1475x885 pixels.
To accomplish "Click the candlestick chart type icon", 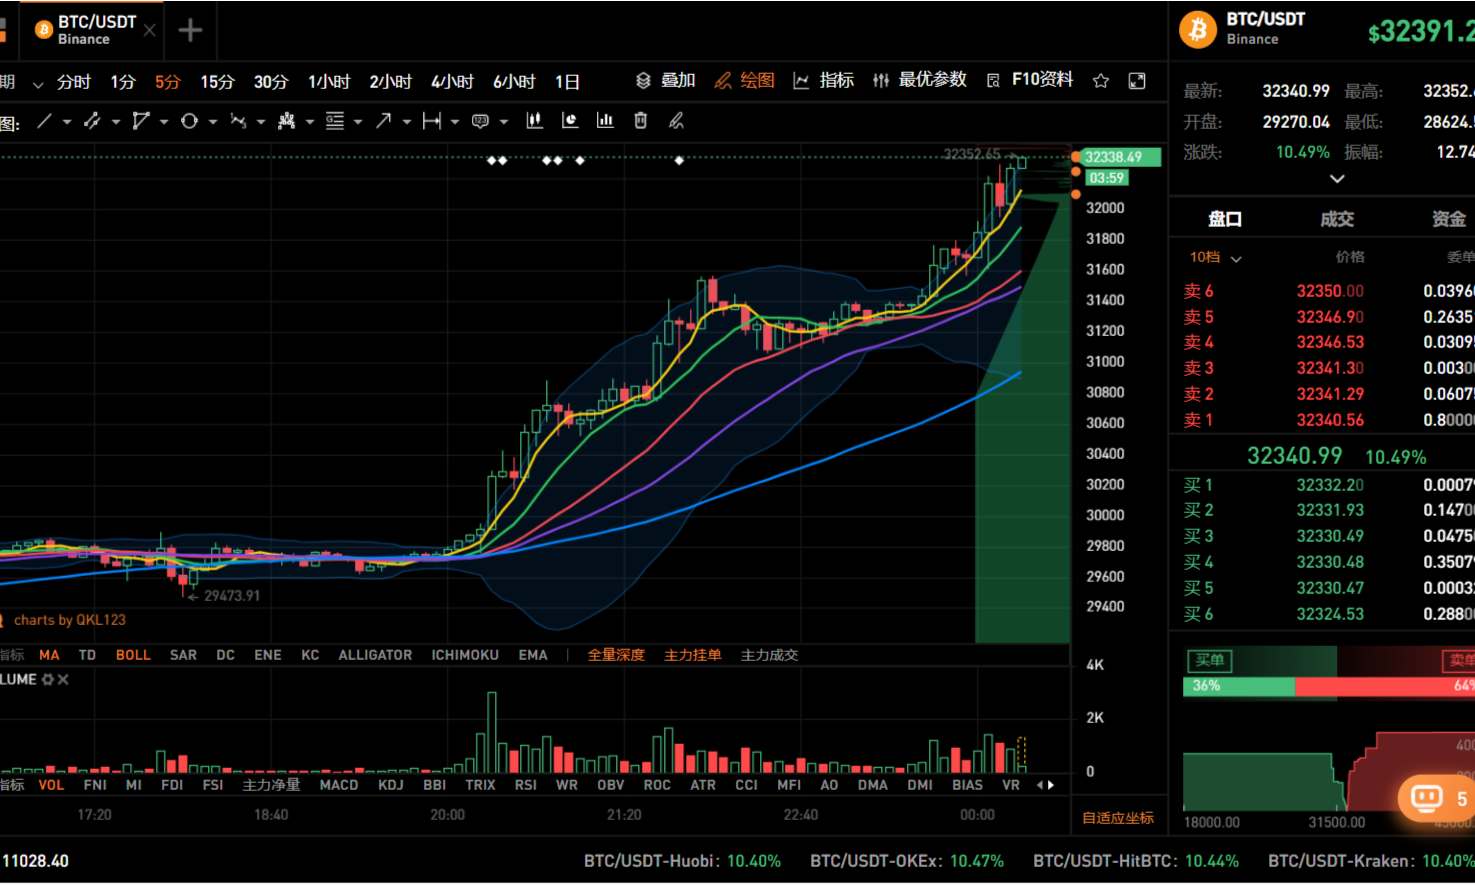I will pos(535,121).
